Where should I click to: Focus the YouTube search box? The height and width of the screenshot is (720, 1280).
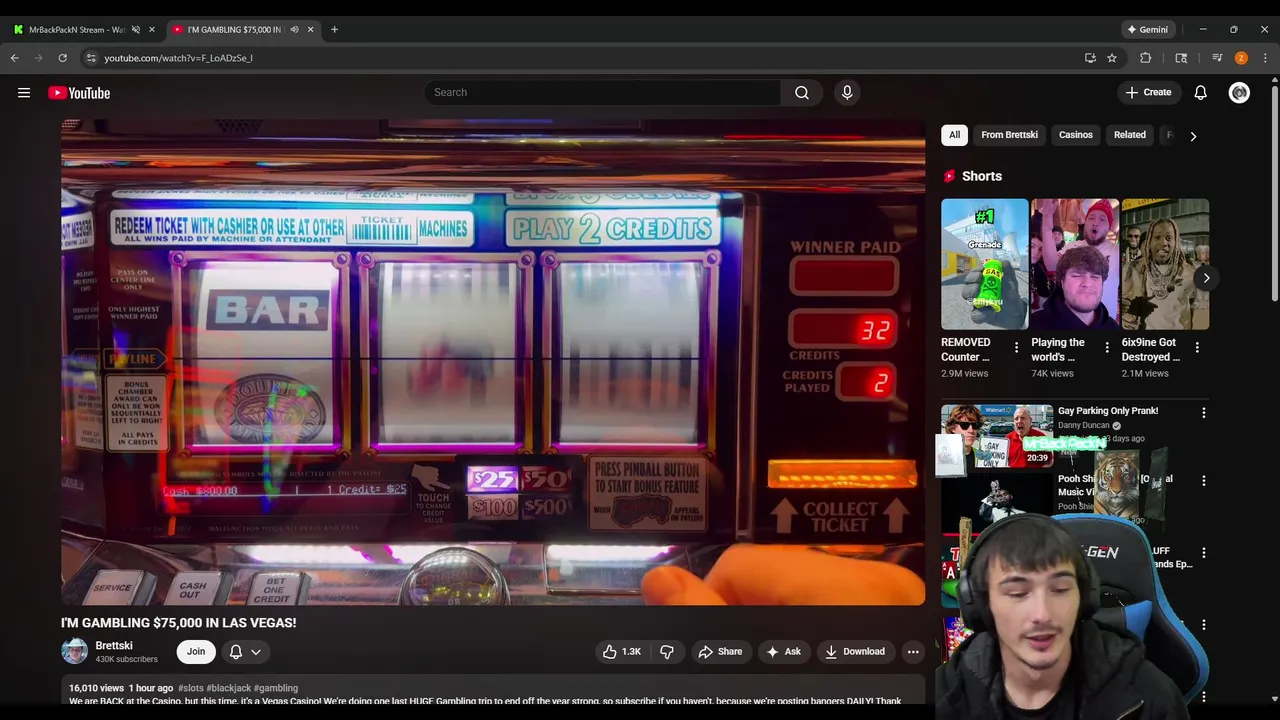(602, 92)
